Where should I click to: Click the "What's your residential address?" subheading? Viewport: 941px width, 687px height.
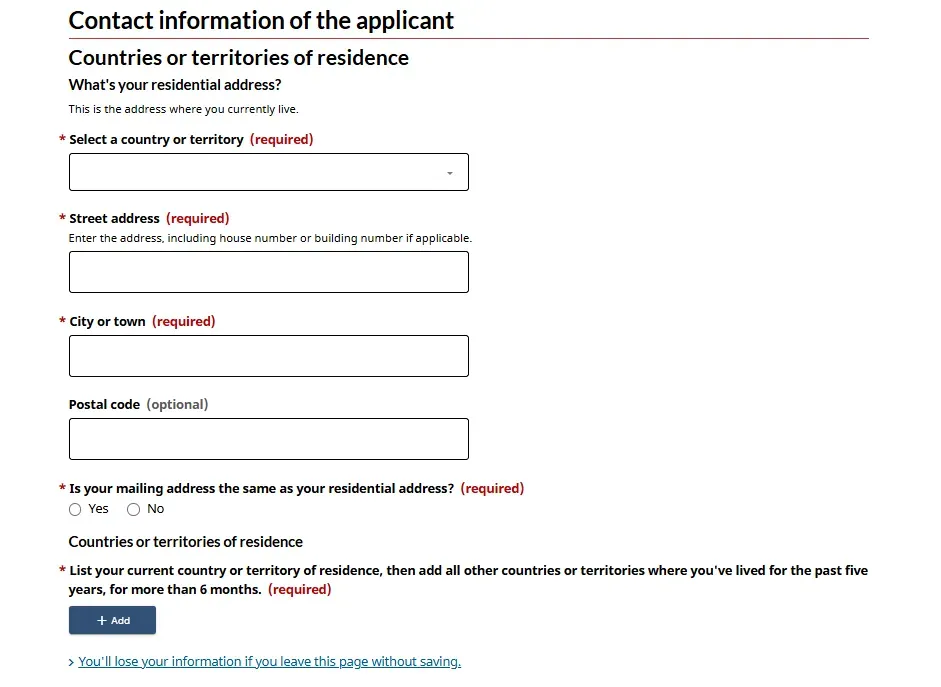(x=175, y=85)
